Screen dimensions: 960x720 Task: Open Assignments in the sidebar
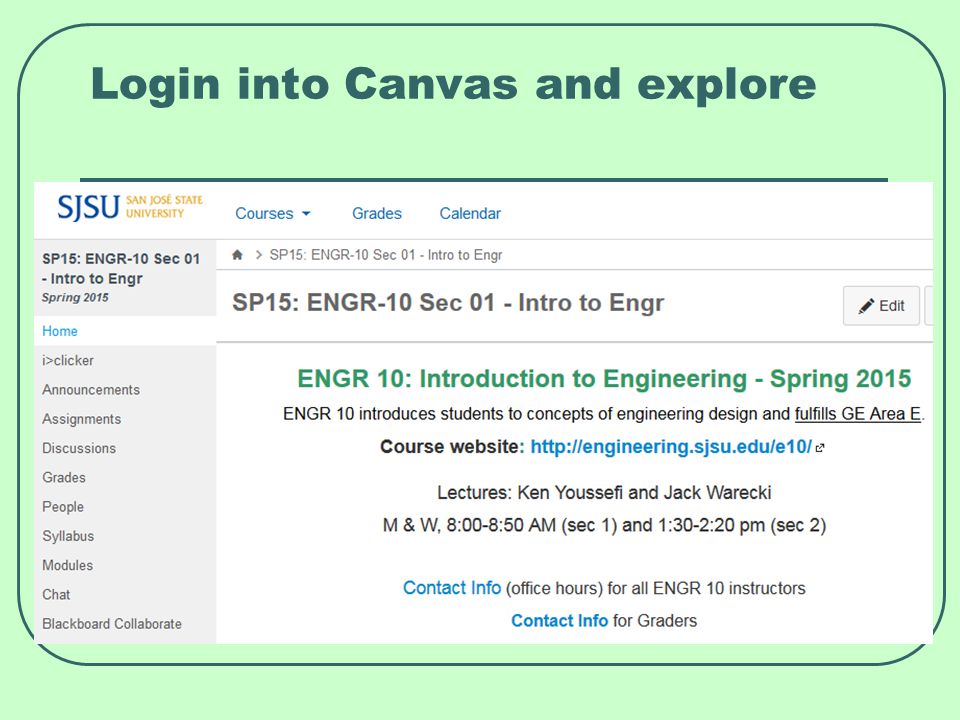pos(81,419)
